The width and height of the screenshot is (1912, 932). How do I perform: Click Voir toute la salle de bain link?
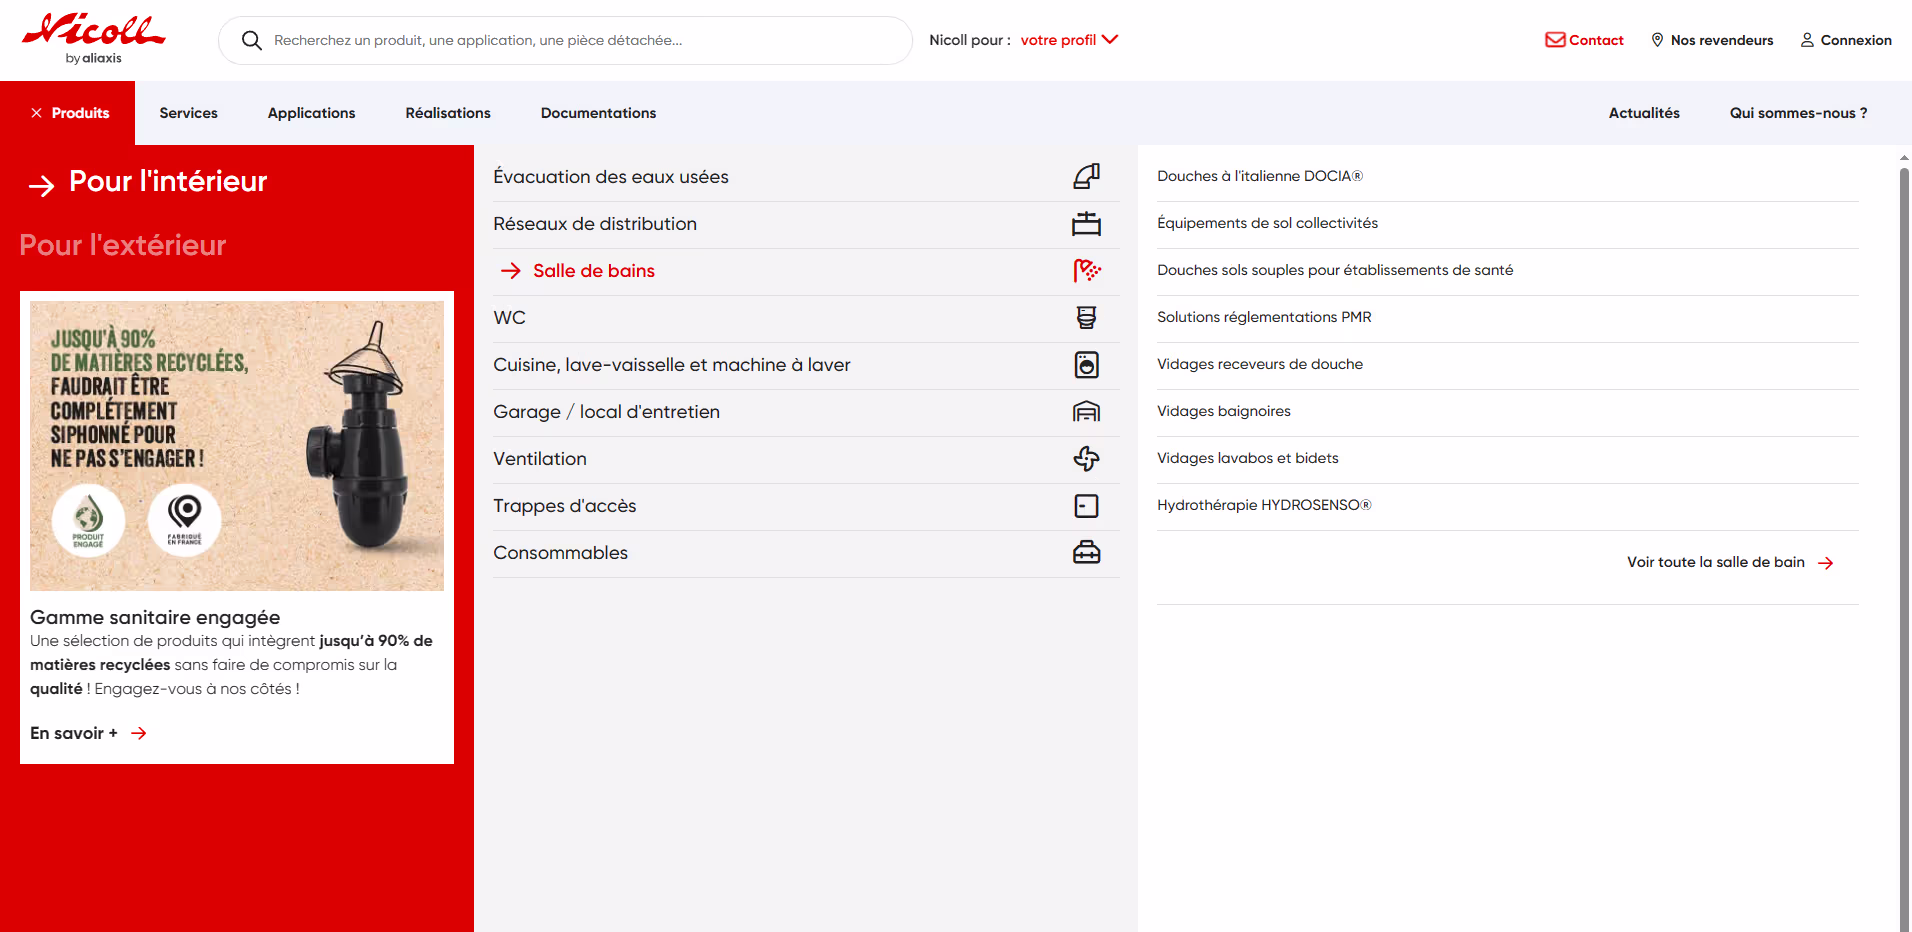[x=1716, y=562]
